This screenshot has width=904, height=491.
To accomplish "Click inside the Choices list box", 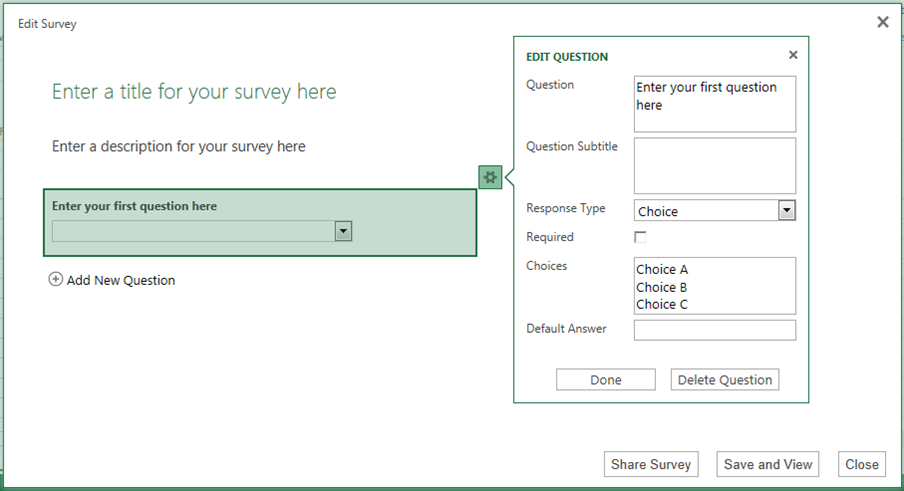I will pyautogui.click(x=714, y=286).
